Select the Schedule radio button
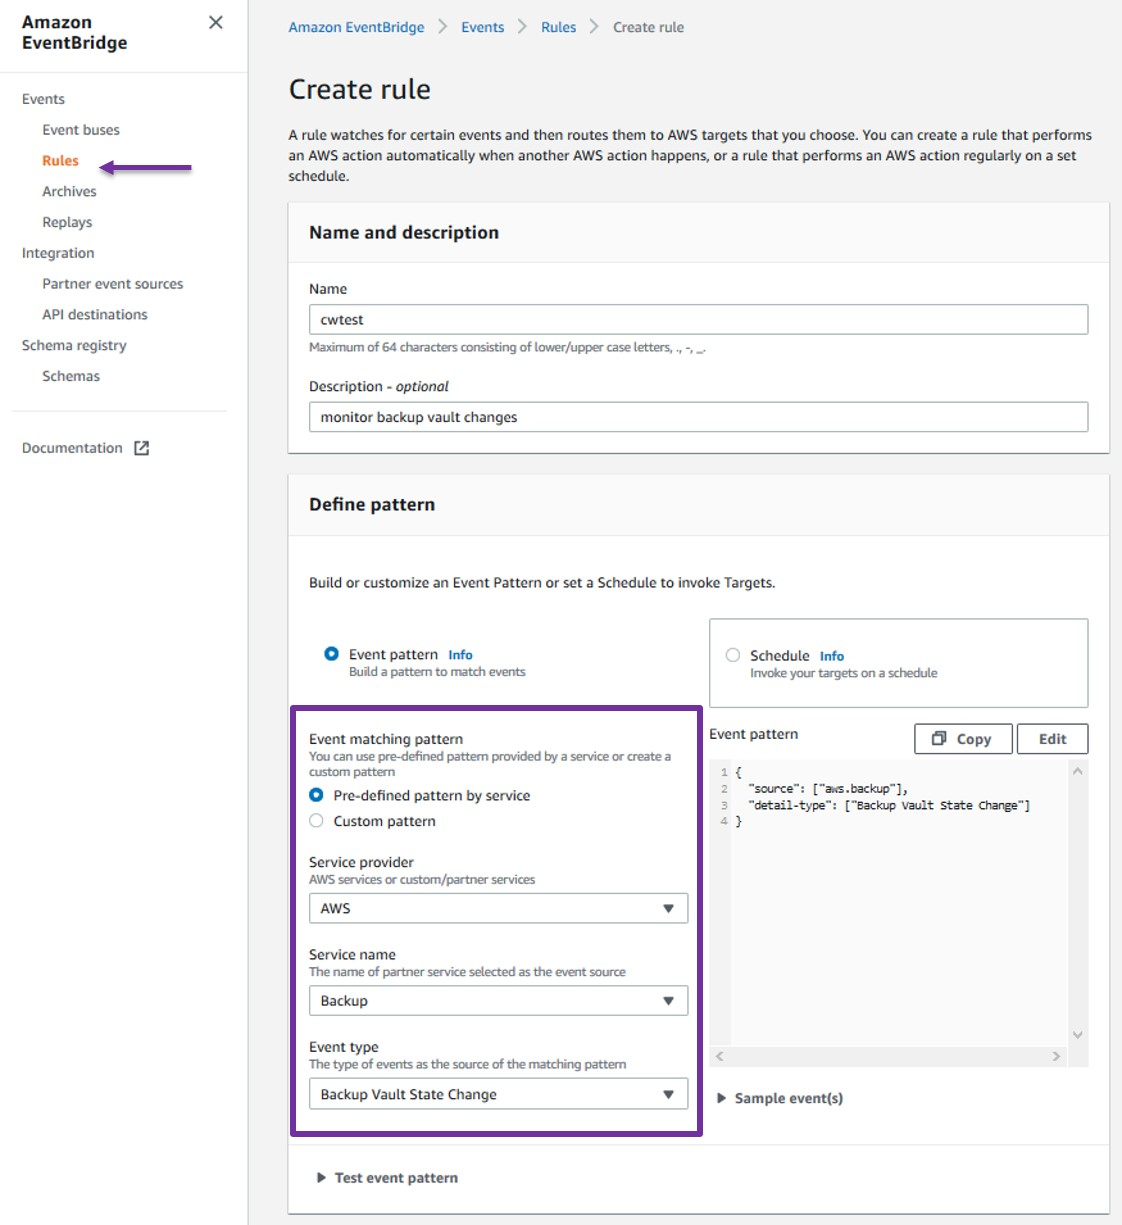 (733, 654)
